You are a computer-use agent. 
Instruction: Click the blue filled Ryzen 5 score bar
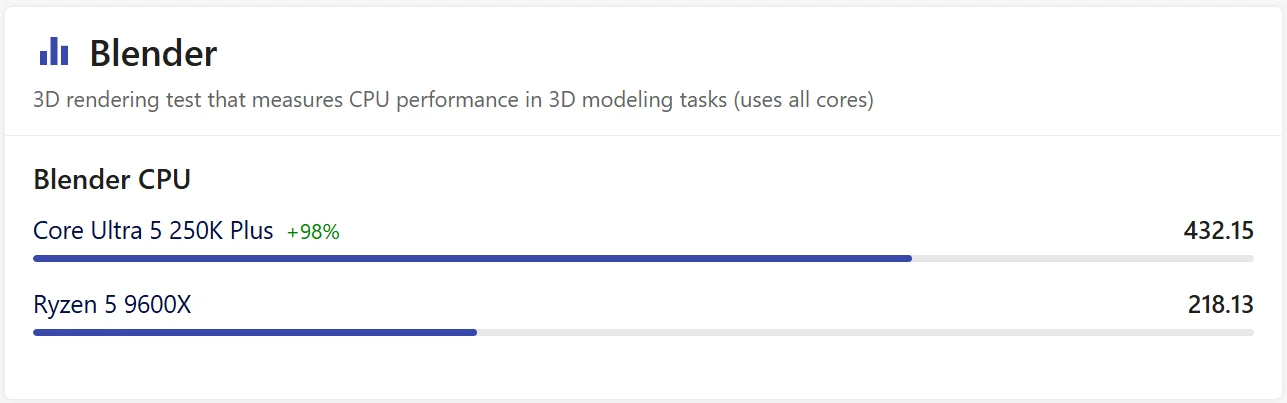(x=255, y=332)
